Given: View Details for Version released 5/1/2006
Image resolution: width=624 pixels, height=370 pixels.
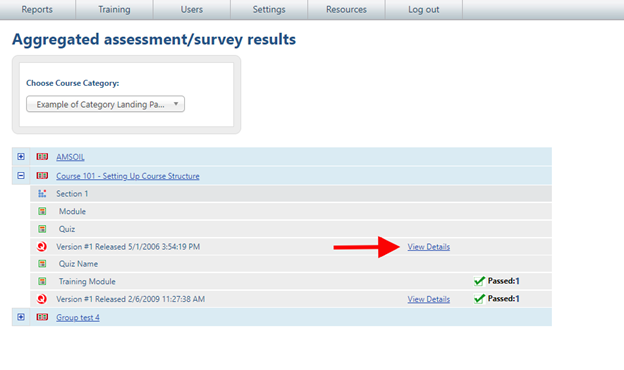Looking at the screenshot, I should pos(429,247).
